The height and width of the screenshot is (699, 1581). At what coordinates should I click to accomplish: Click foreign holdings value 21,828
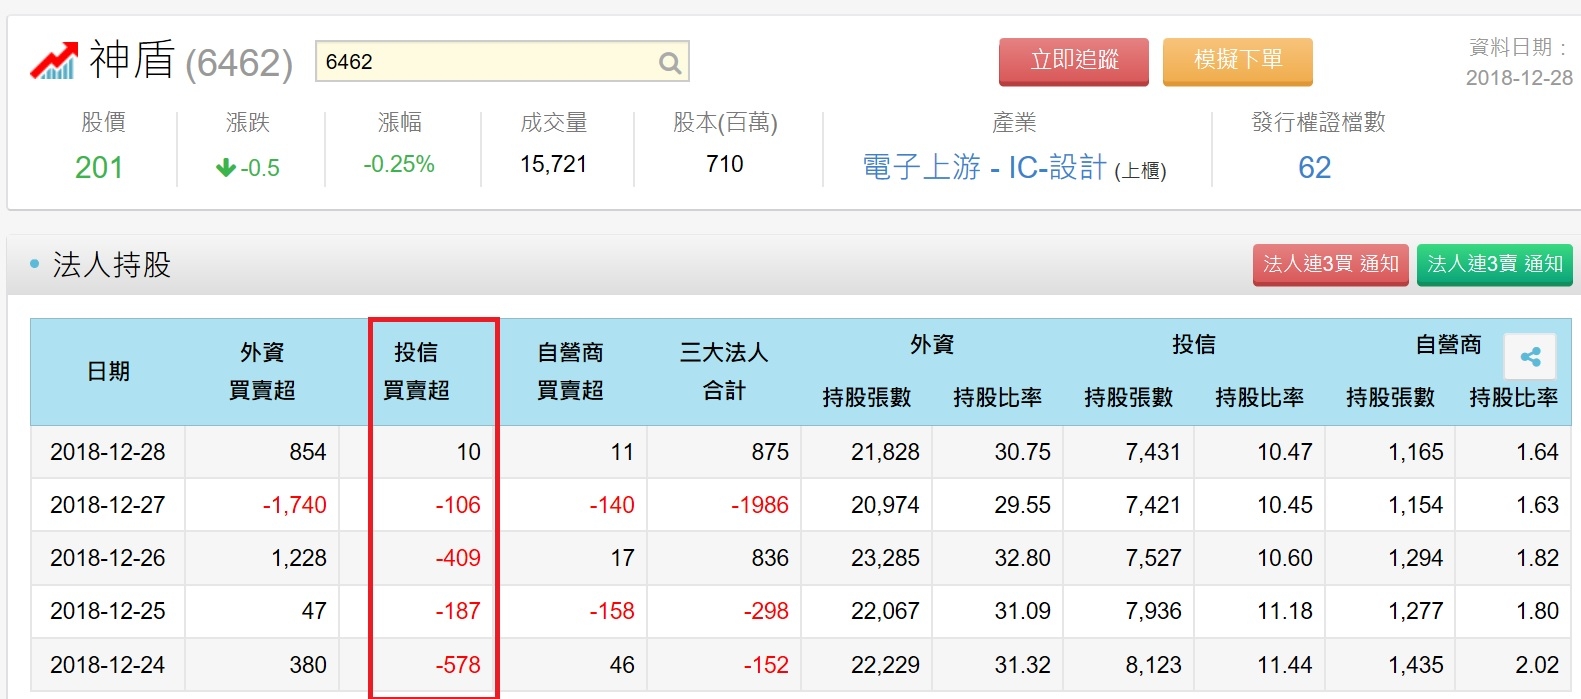[x=885, y=452]
